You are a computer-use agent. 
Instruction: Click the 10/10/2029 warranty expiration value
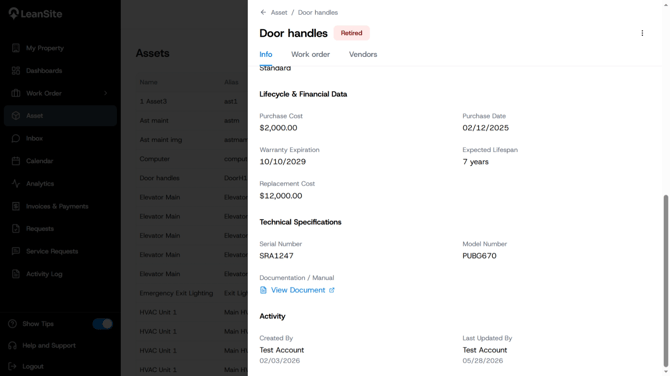(x=282, y=162)
